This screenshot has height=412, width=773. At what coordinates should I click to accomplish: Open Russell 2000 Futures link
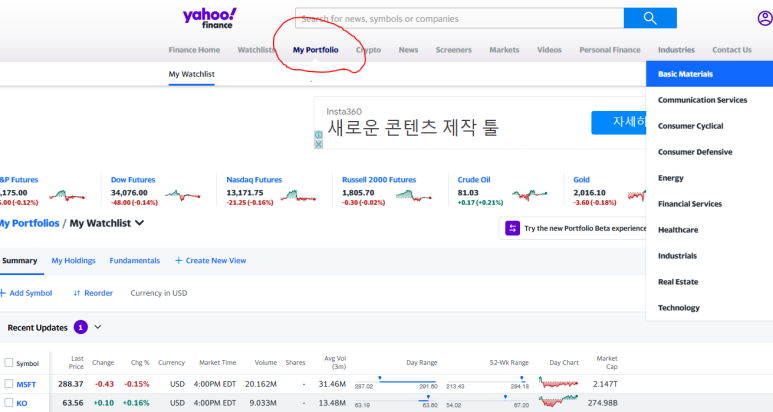click(x=379, y=180)
